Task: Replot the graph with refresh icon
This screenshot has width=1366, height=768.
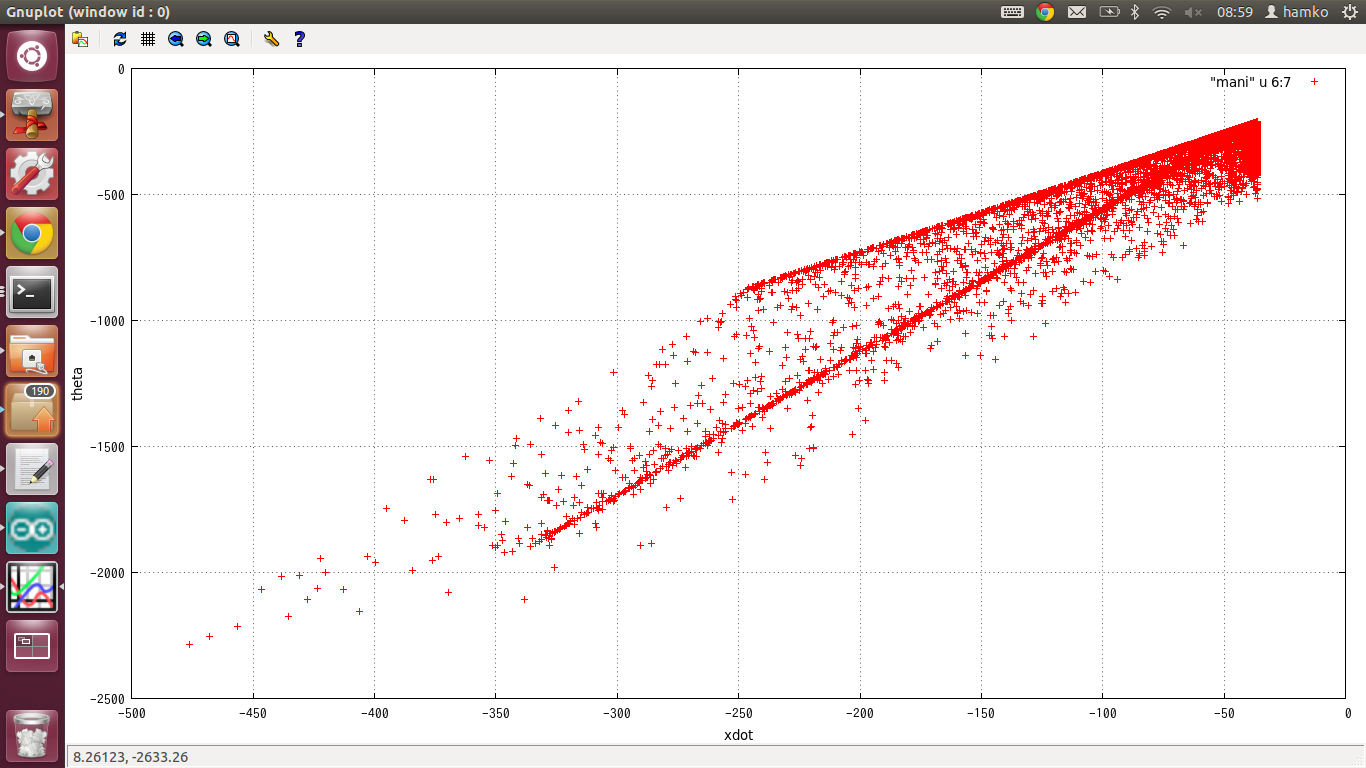Action: click(x=120, y=39)
